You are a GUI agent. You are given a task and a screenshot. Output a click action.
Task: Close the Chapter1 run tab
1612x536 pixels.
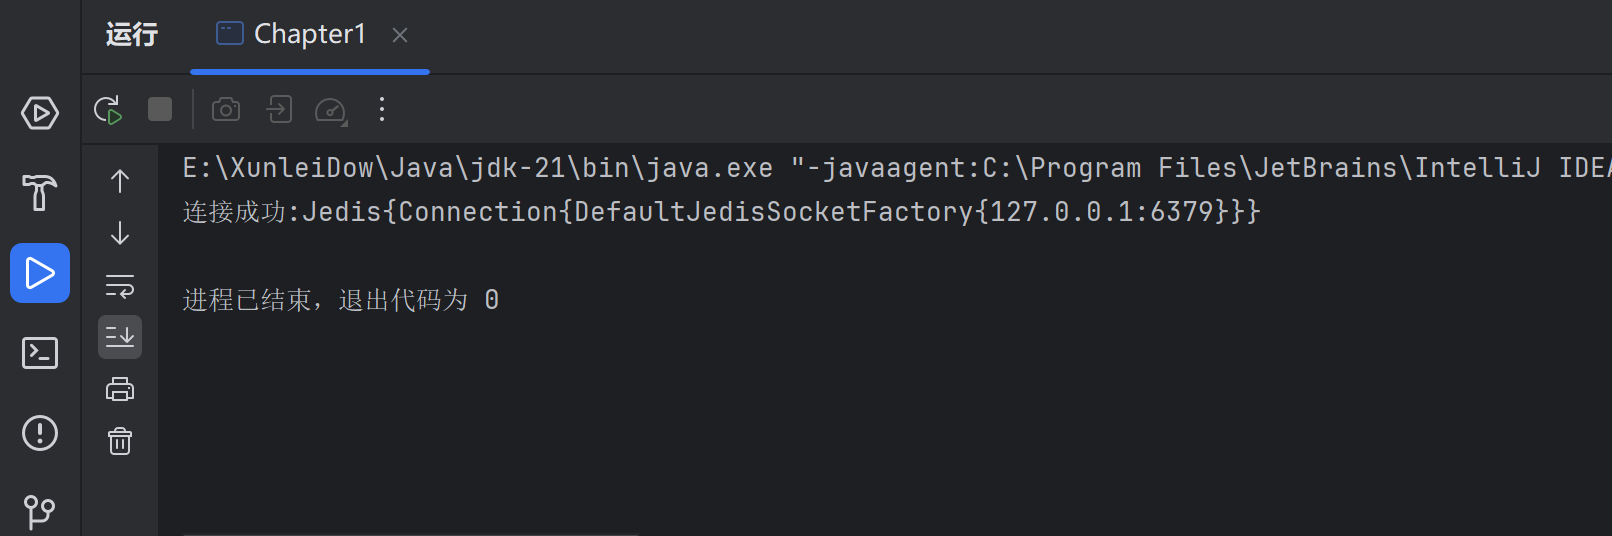[x=400, y=35]
